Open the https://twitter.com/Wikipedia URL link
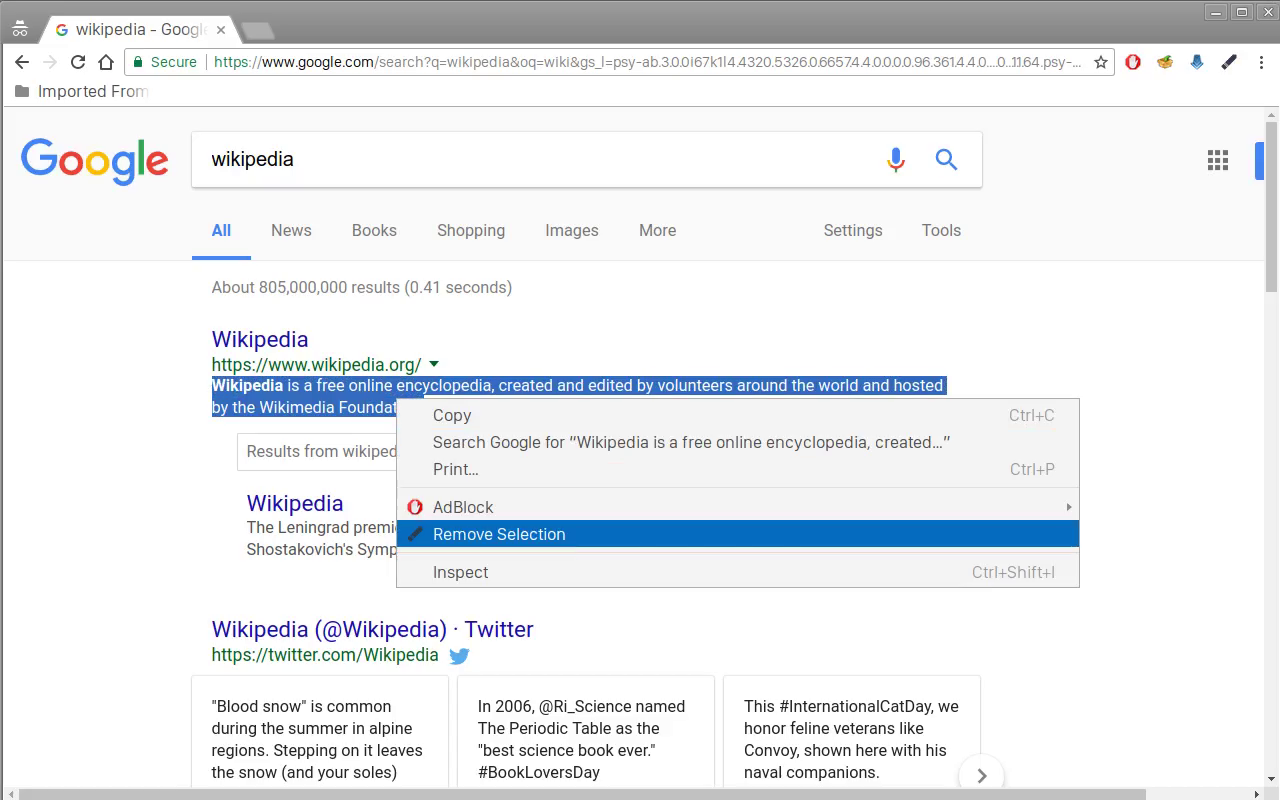 325,655
